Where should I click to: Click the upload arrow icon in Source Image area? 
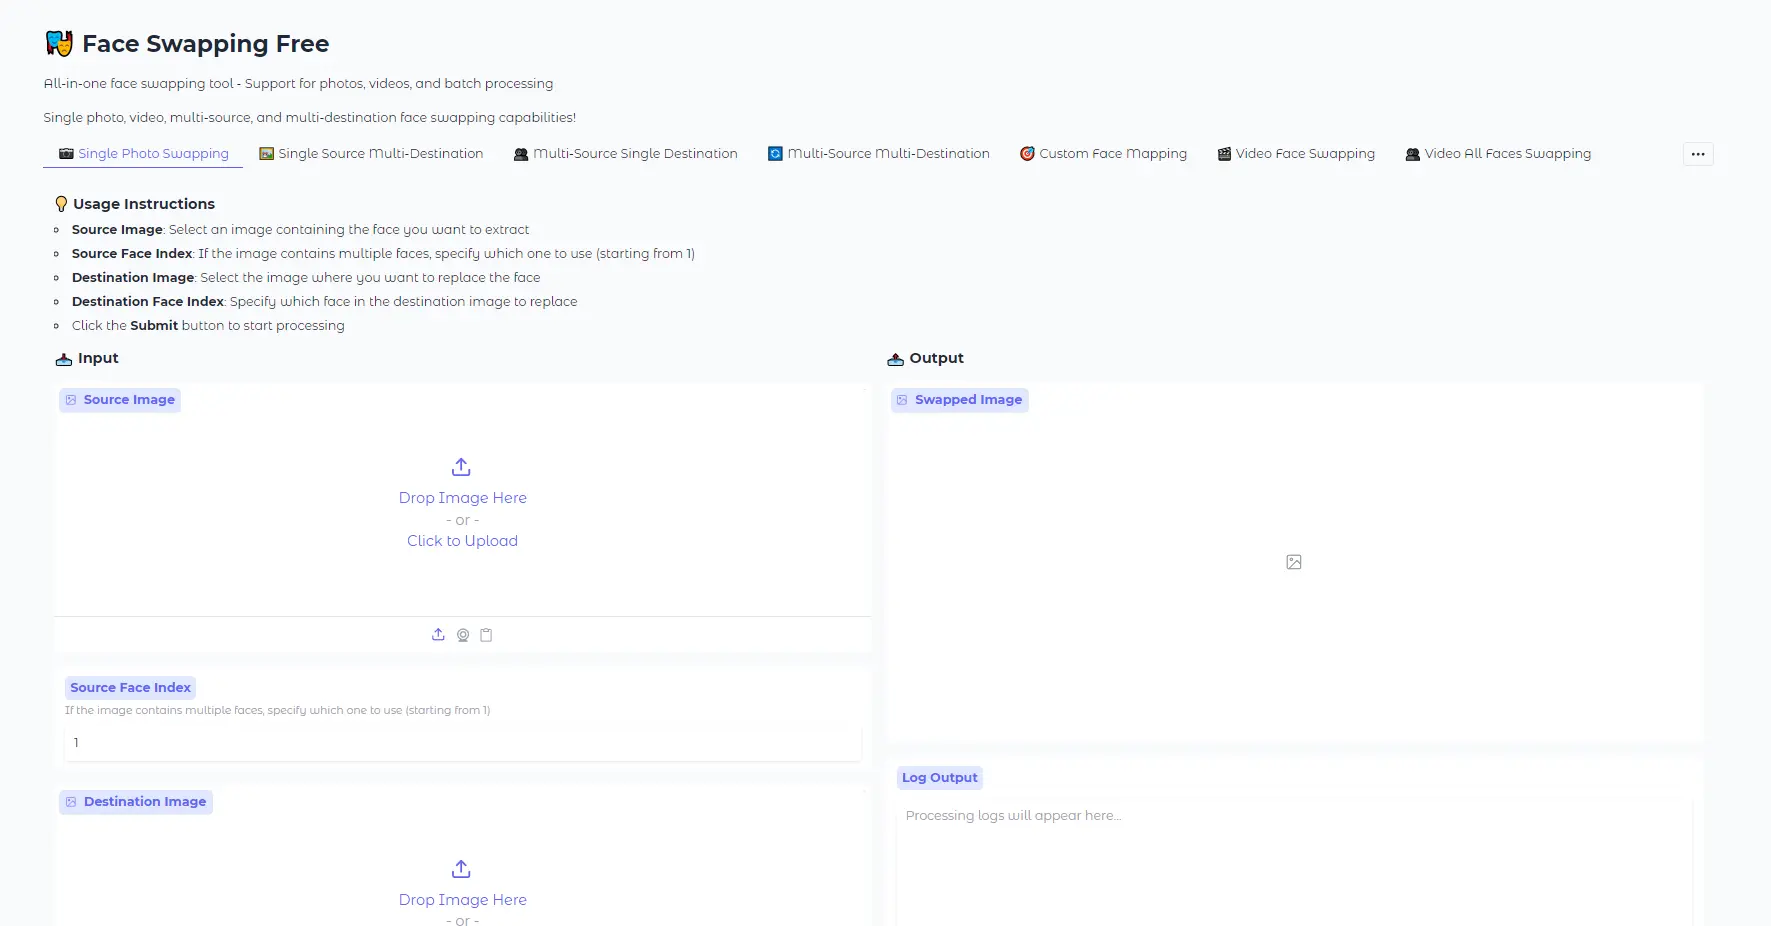pos(461,467)
